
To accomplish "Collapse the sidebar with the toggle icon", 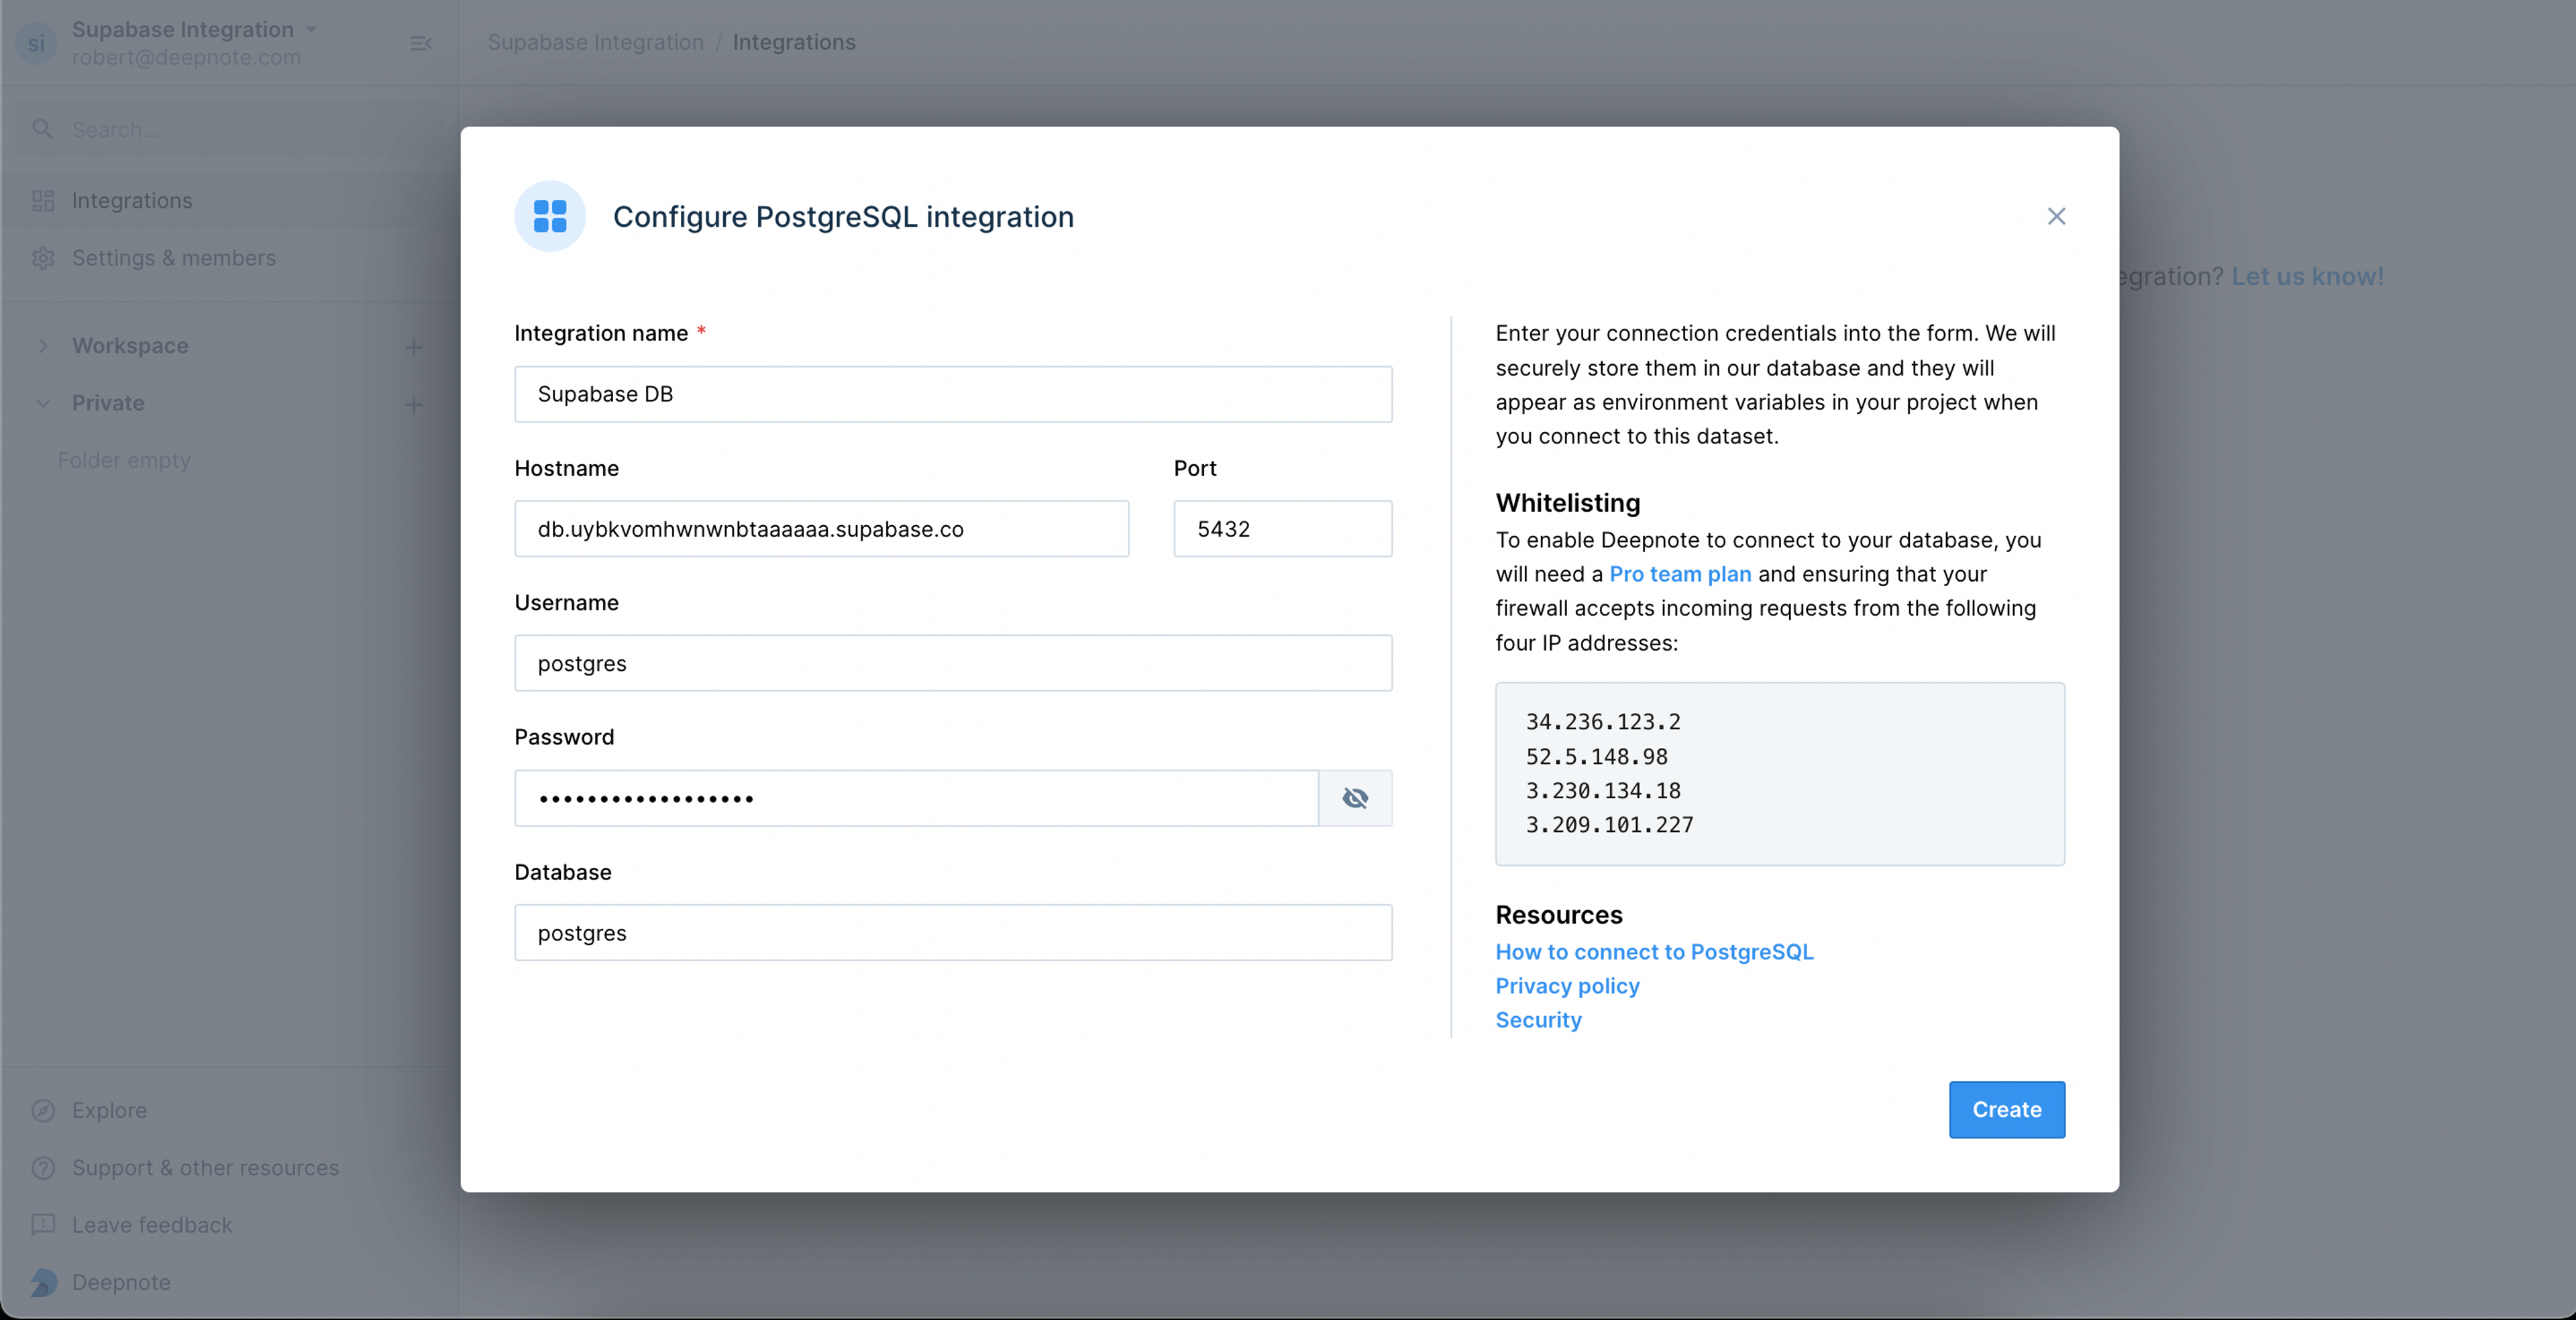I will 421,43.
